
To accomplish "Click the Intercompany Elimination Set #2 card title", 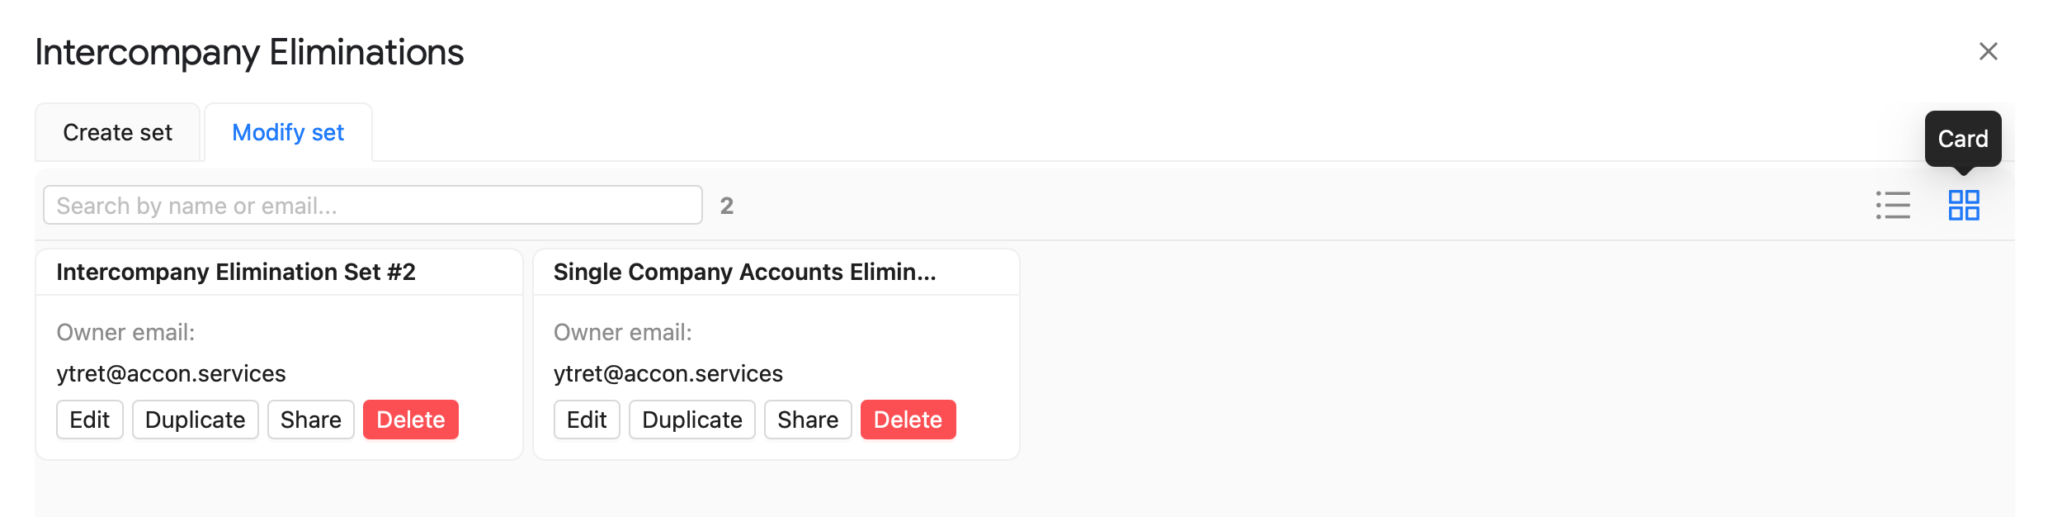I will tap(236, 272).
